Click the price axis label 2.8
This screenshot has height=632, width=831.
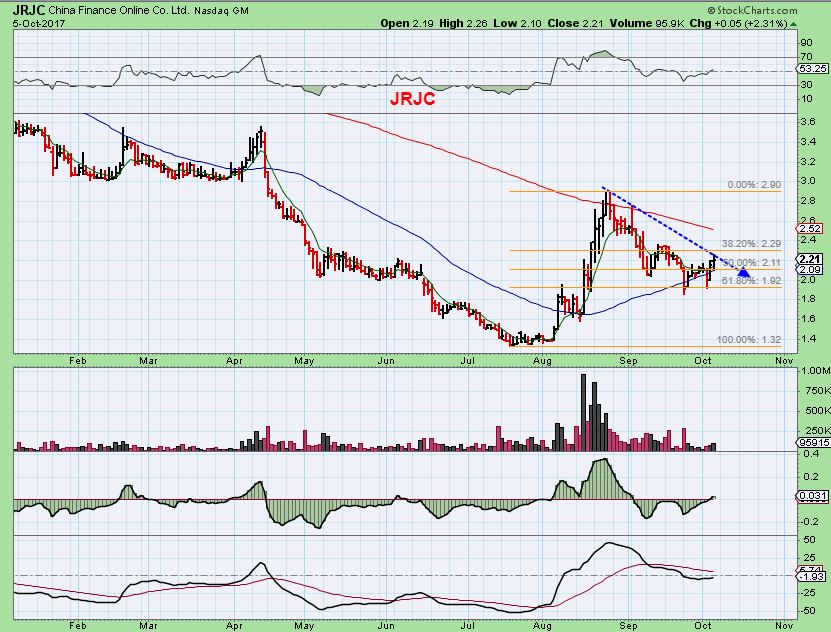pos(808,201)
